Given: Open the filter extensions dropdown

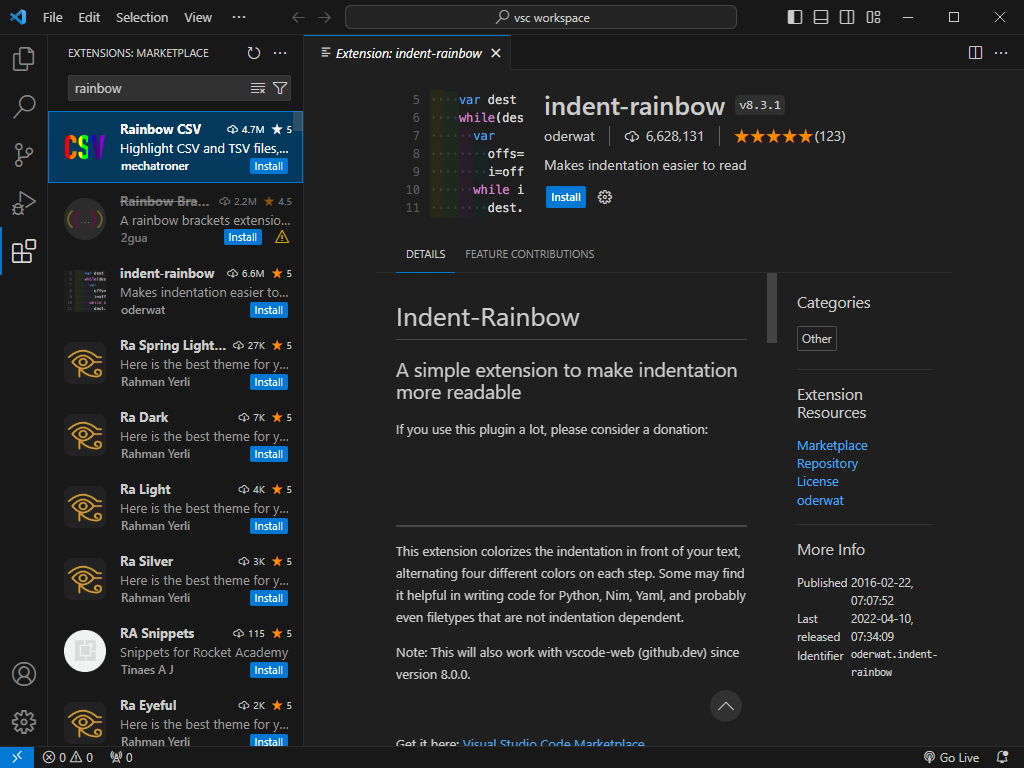Looking at the screenshot, I should click(x=280, y=88).
